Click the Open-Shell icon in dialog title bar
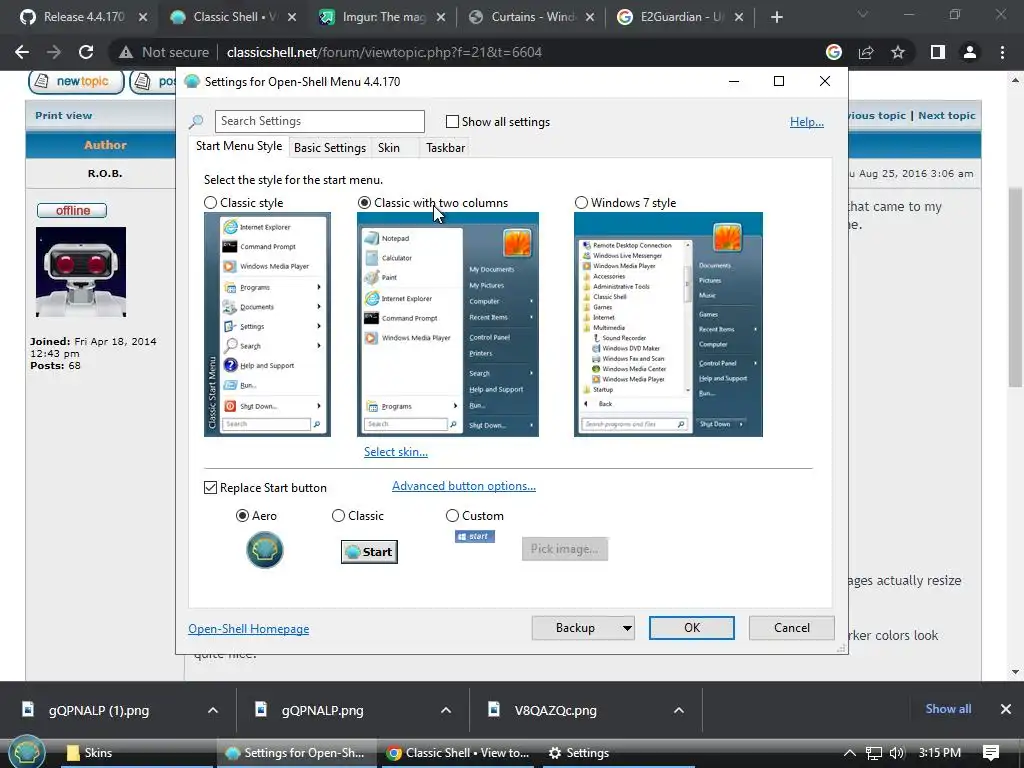The image size is (1024, 768). pyautogui.click(x=192, y=82)
